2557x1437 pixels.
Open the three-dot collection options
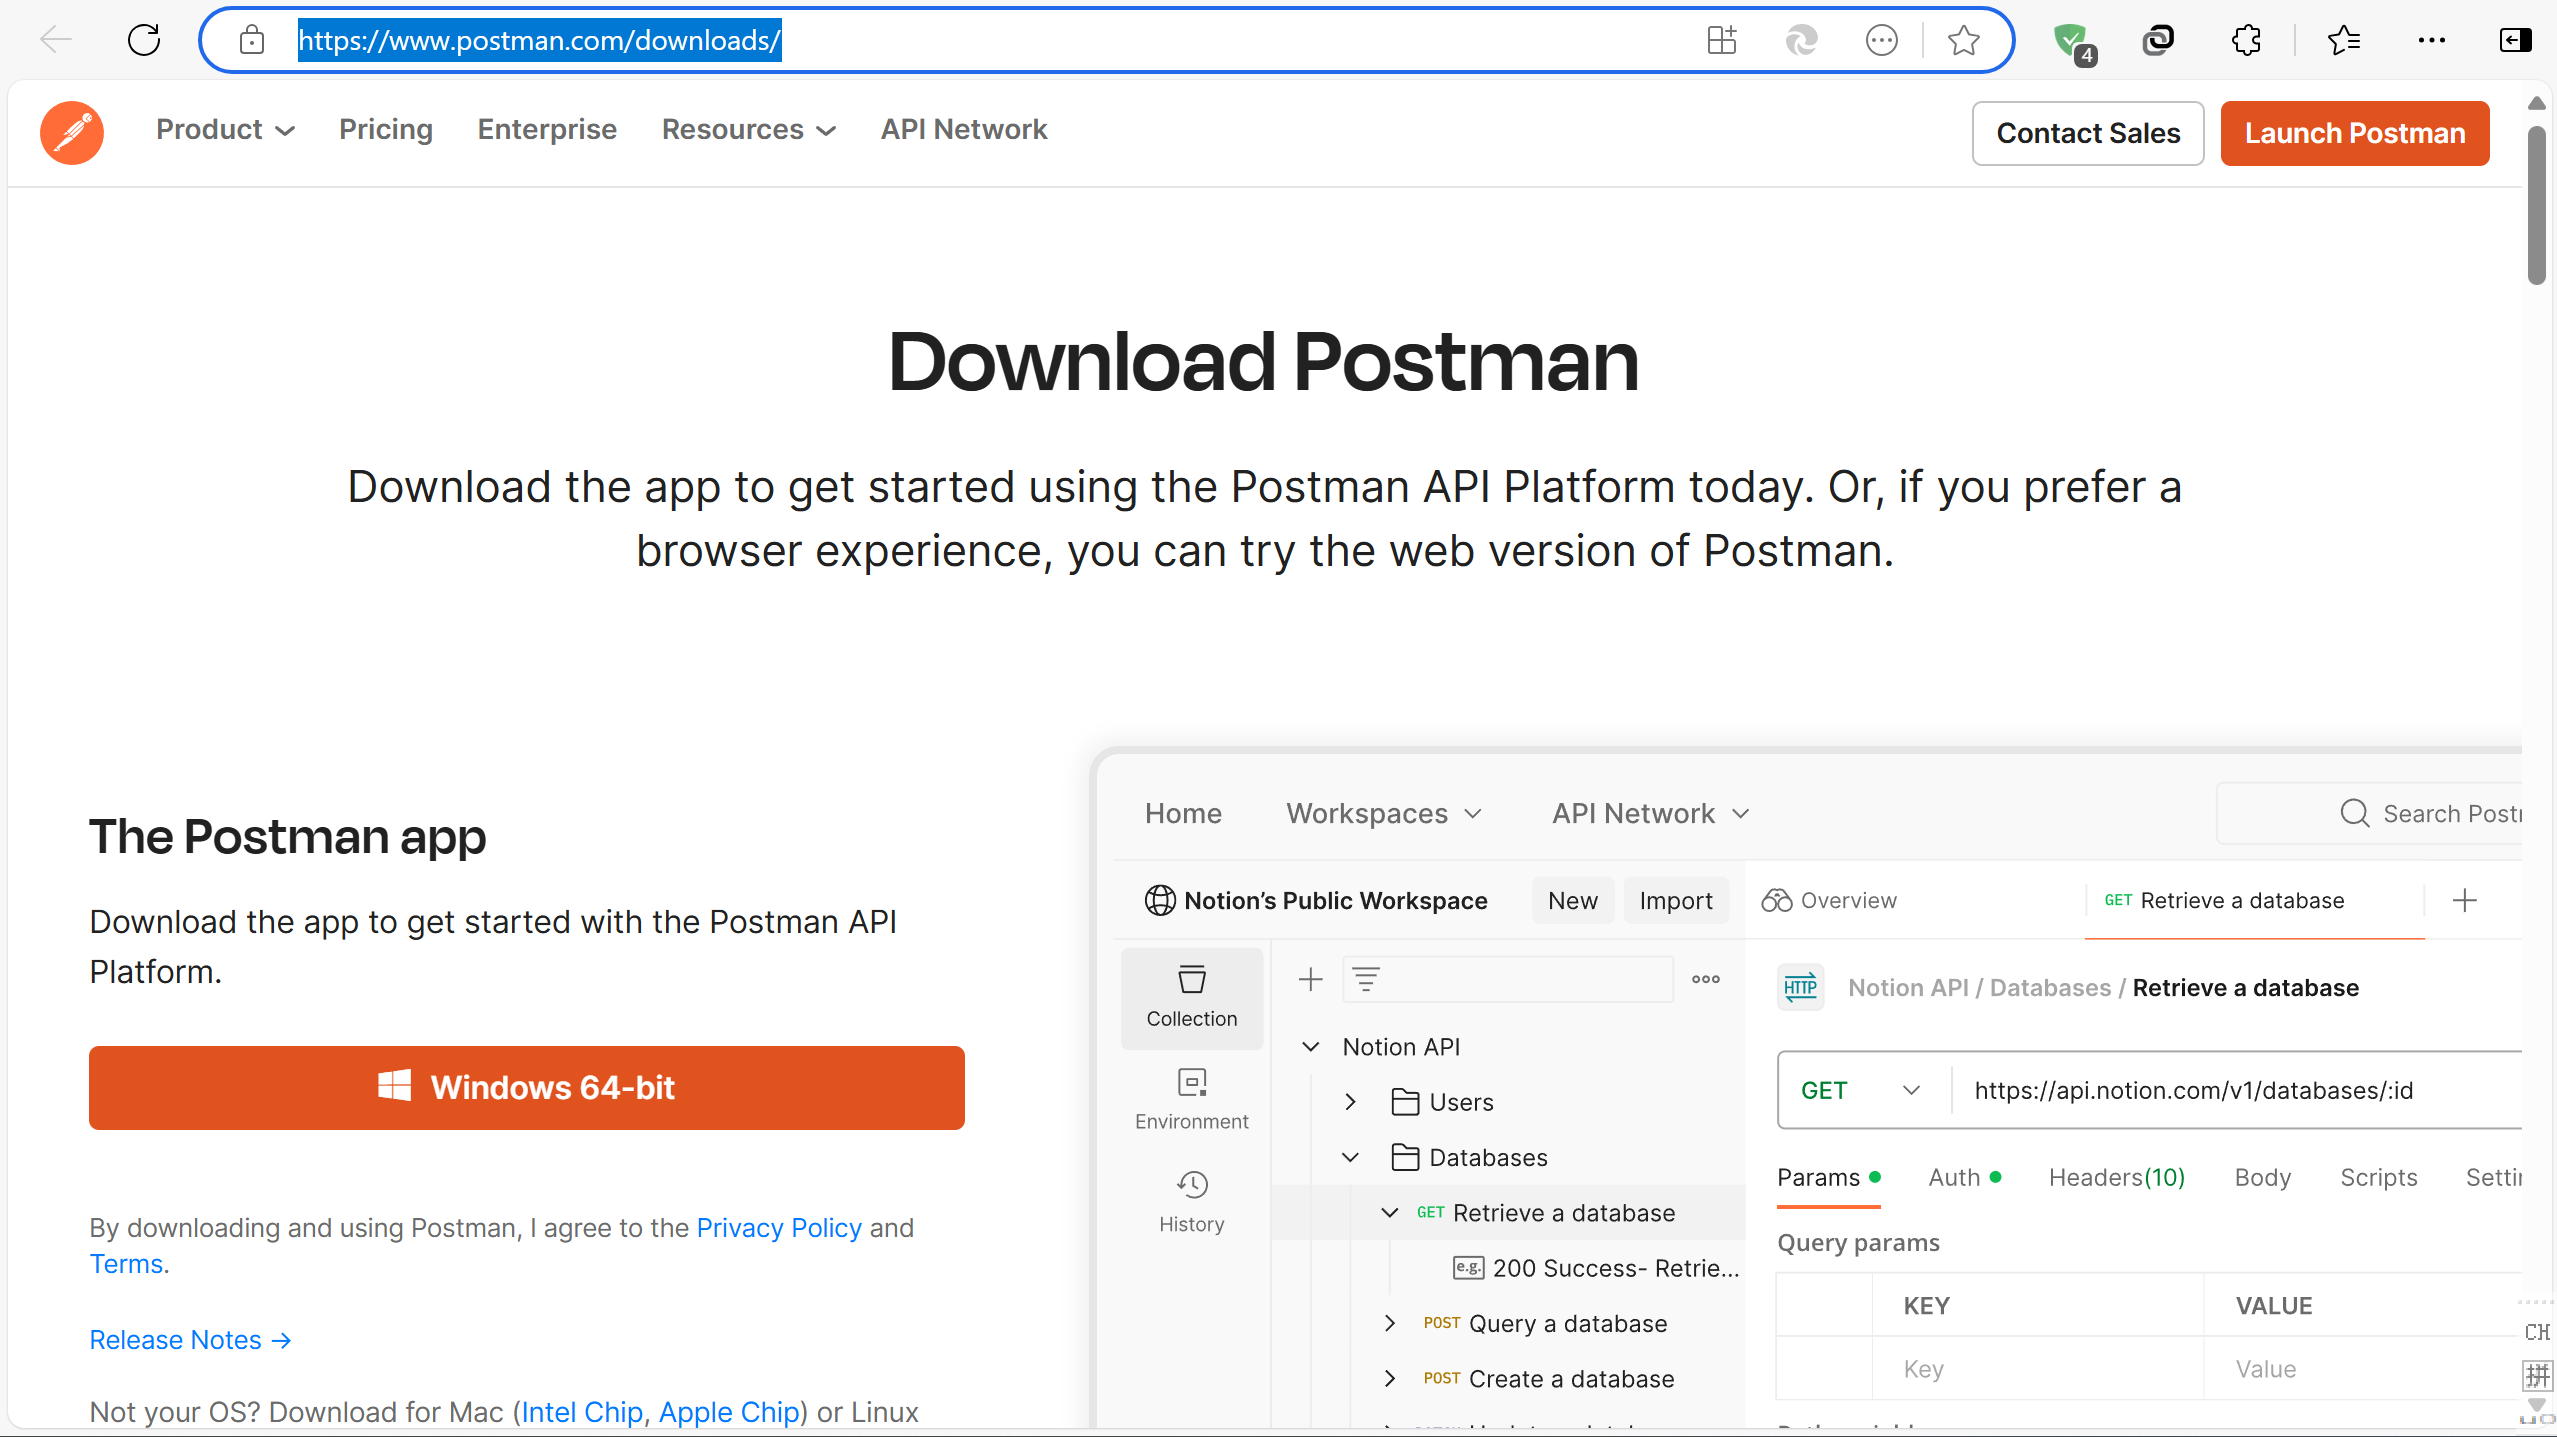1705,979
